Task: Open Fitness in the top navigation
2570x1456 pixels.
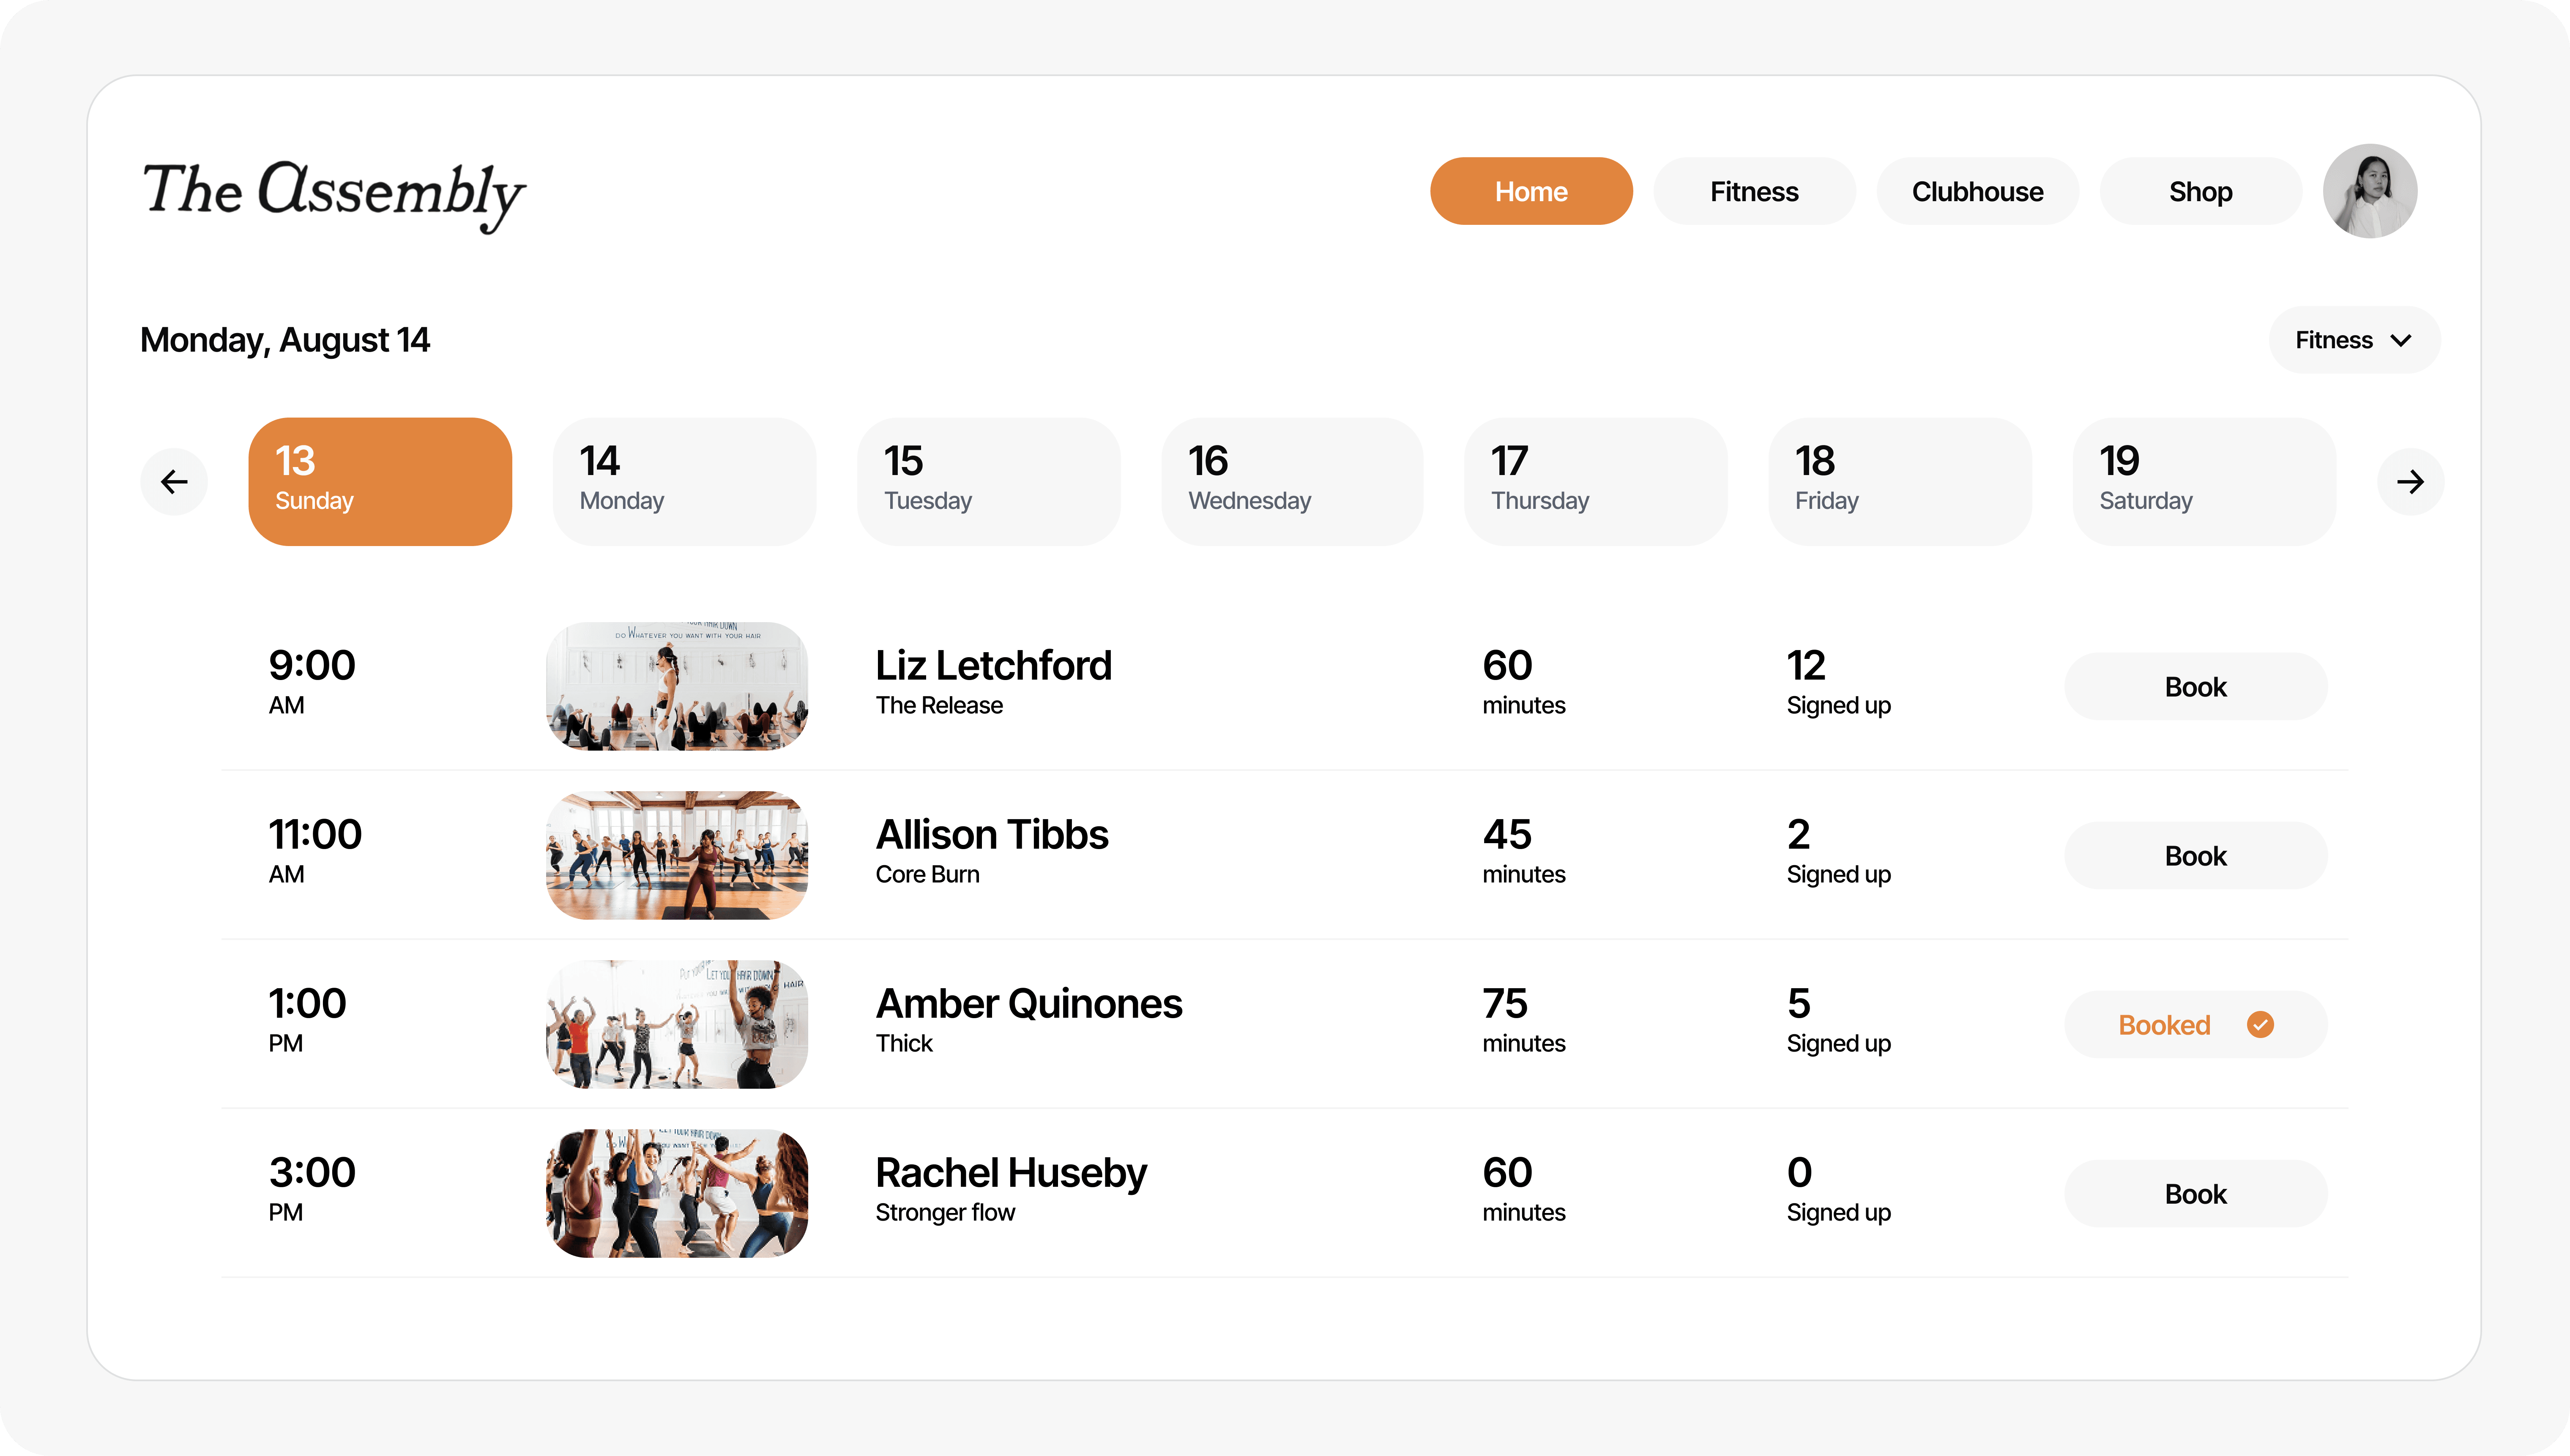Action: (1754, 191)
